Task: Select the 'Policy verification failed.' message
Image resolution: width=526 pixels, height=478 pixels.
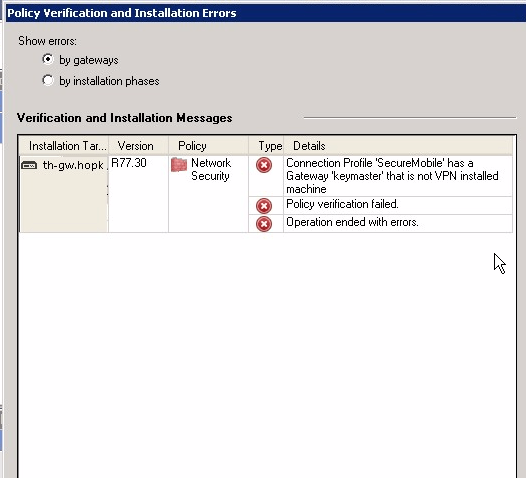Action: click(x=398, y=205)
